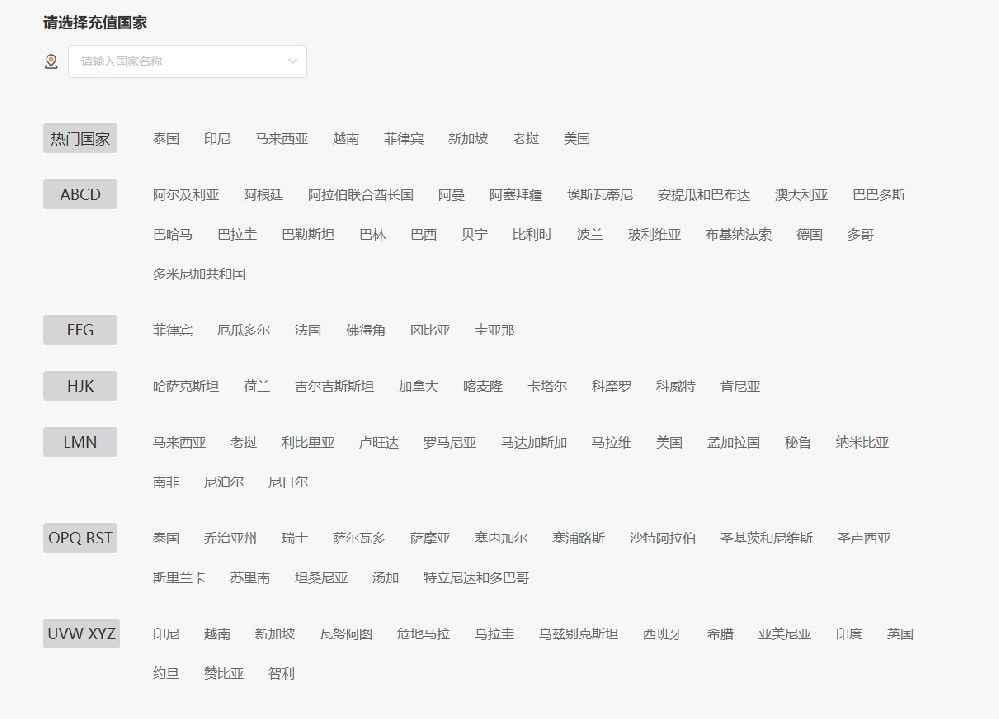Select 荷兰 in the HJK row
999x719 pixels.
tap(257, 386)
